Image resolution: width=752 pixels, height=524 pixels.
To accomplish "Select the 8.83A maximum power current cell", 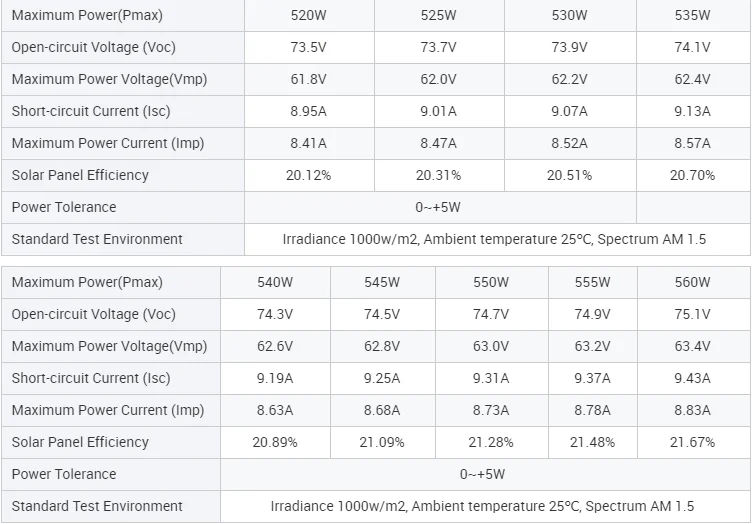I will (692, 410).
